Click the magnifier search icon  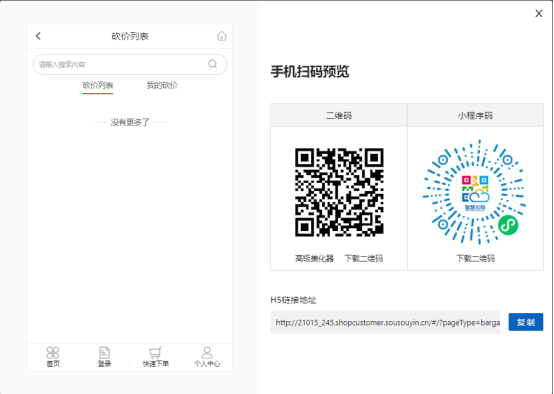coord(212,64)
